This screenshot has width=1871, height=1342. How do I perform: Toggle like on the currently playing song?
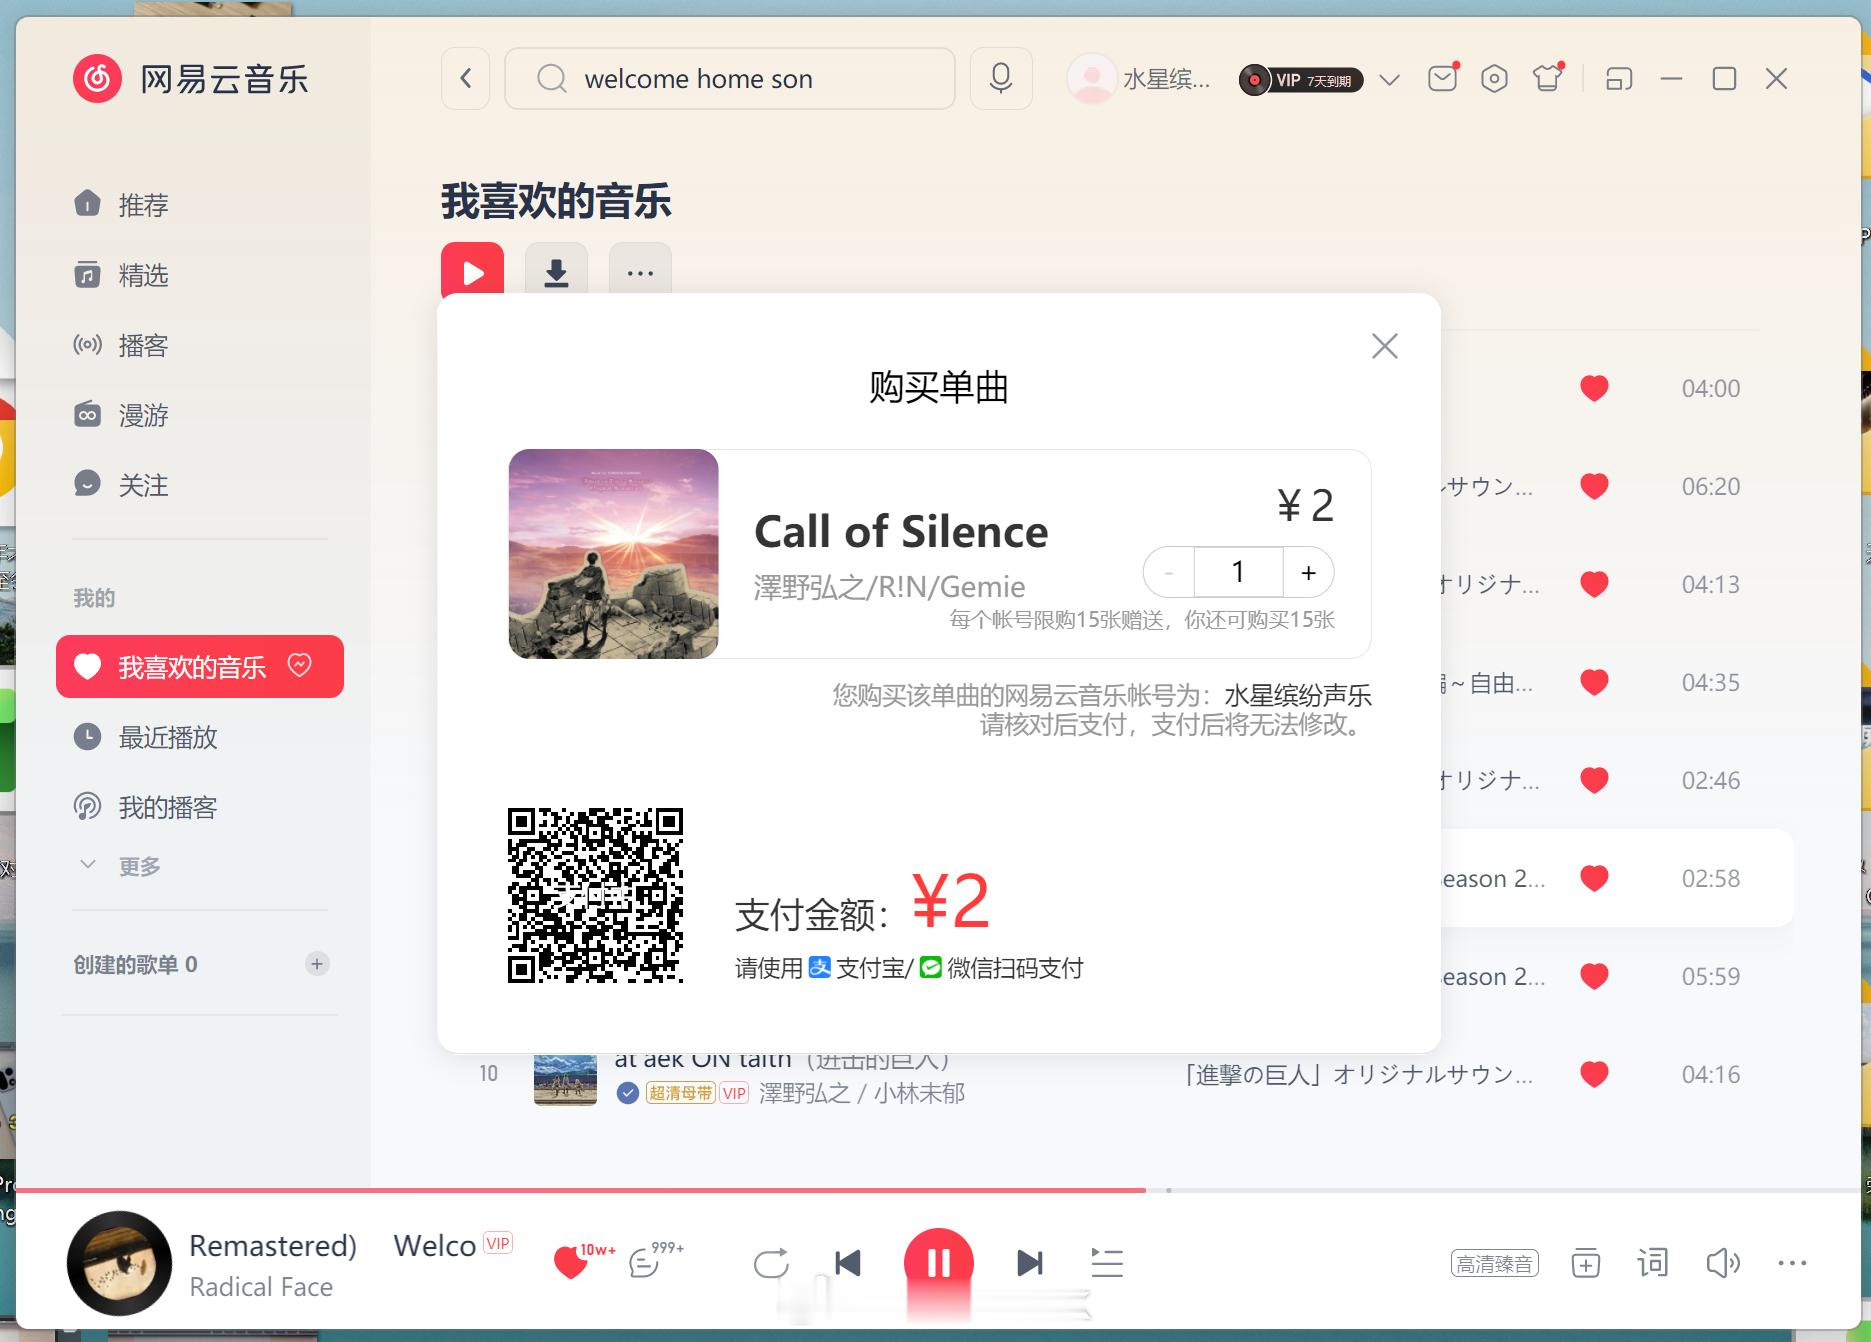click(571, 1263)
